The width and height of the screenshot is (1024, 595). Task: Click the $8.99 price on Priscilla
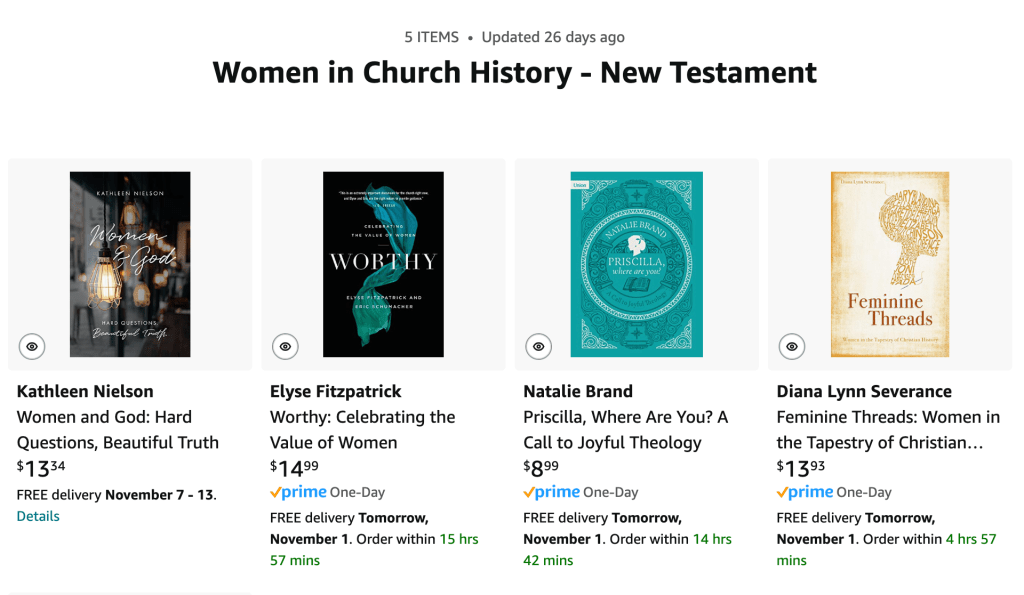point(541,467)
